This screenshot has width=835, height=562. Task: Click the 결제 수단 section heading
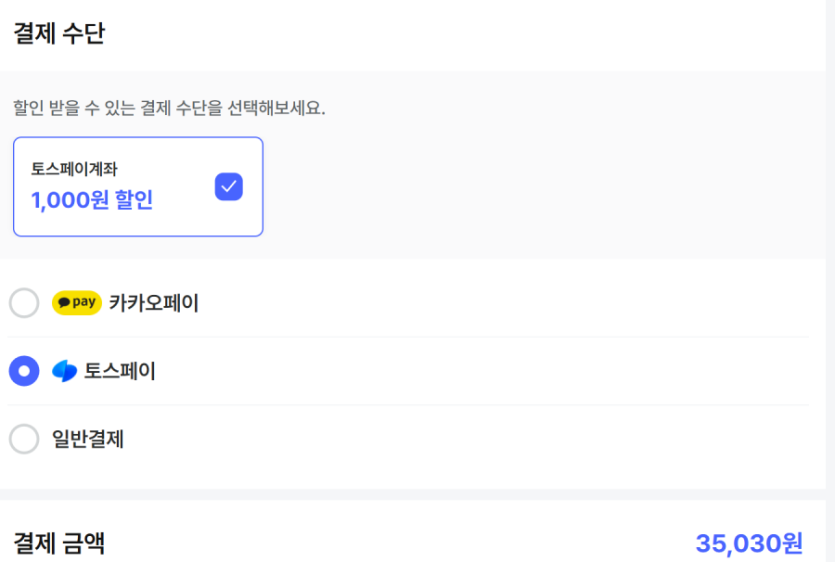click(x=59, y=34)
